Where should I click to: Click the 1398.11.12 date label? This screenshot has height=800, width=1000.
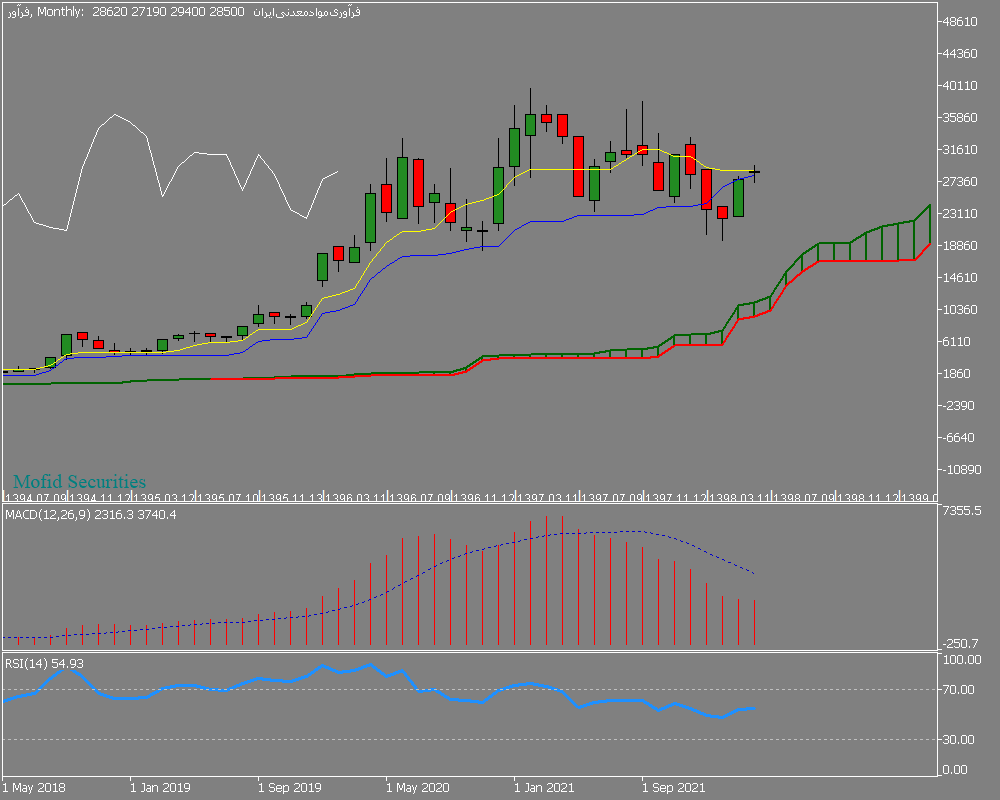pyautogui.click(x=868, y=498)
